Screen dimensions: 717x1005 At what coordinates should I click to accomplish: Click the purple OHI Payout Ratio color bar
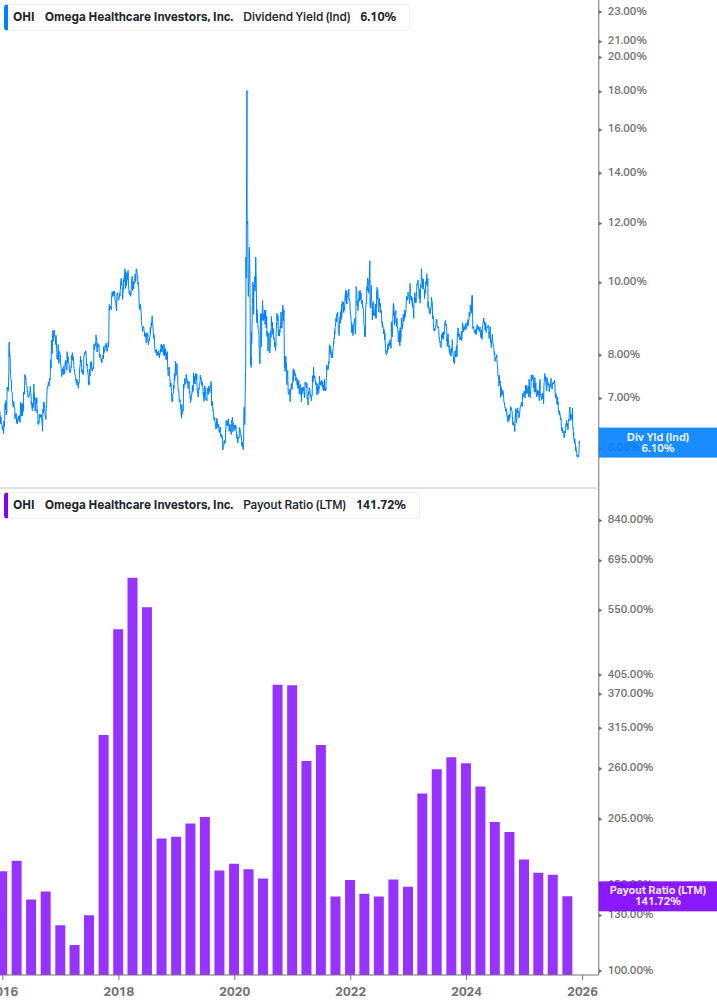(6, 505)
